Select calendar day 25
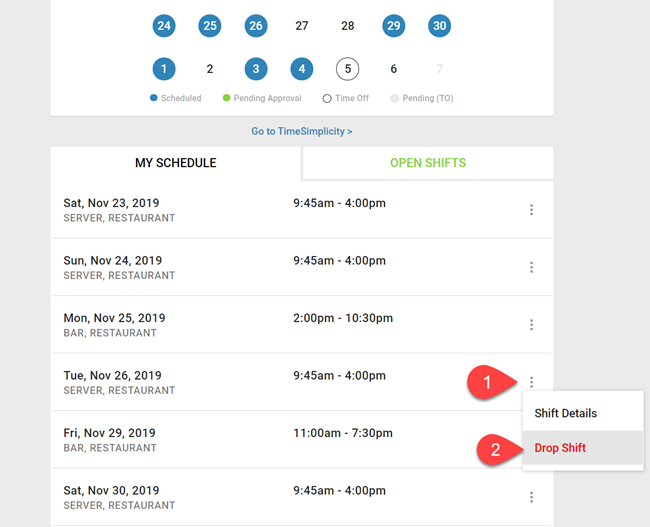The image size is (650, 527). point(210,26)
